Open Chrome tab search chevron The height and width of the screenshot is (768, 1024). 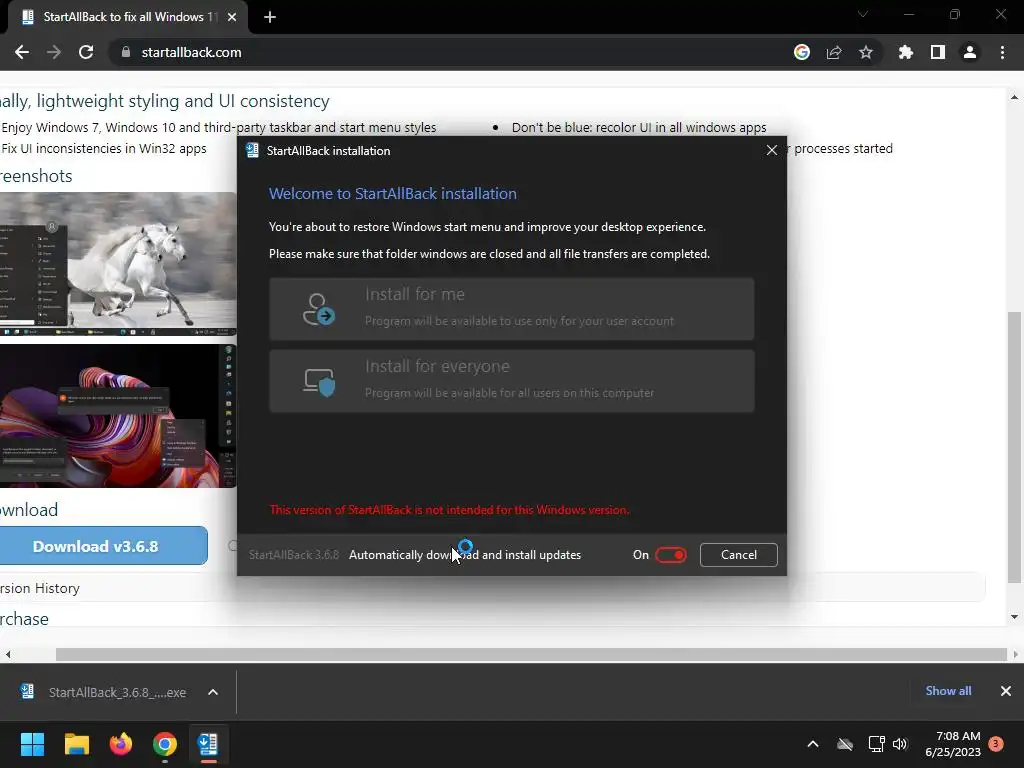point(863,14)
